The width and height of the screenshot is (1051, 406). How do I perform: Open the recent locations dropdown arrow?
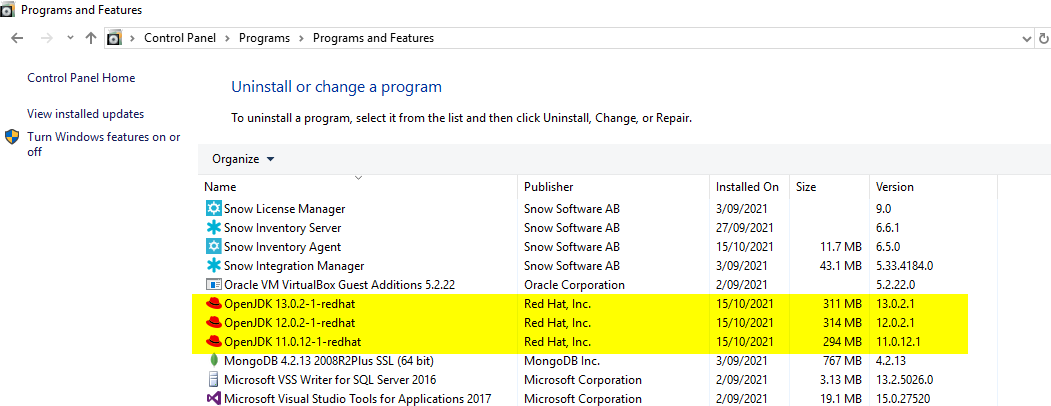click(x=70, y=38)
